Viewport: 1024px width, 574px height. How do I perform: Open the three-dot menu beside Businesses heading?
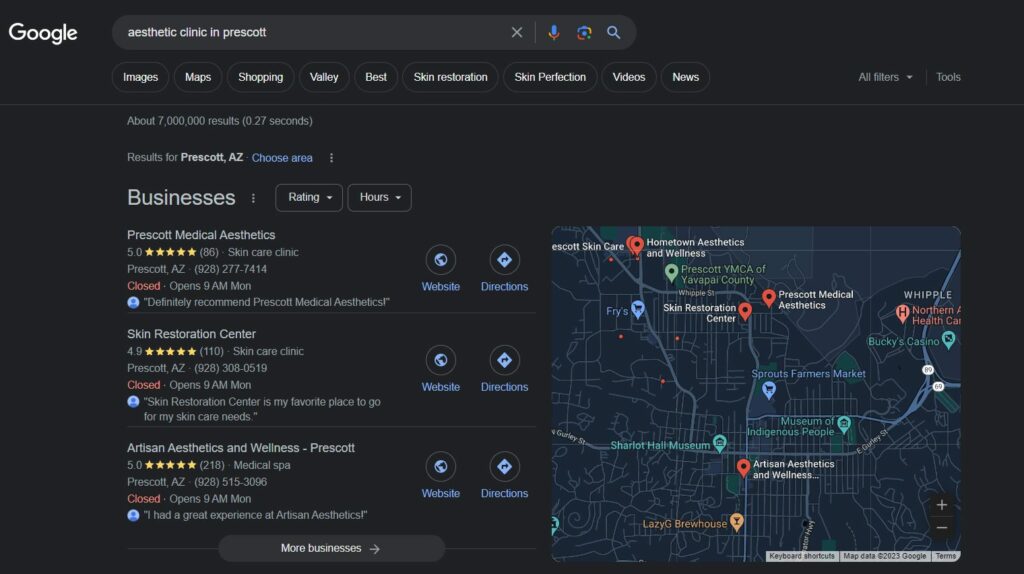coord(253,198)
